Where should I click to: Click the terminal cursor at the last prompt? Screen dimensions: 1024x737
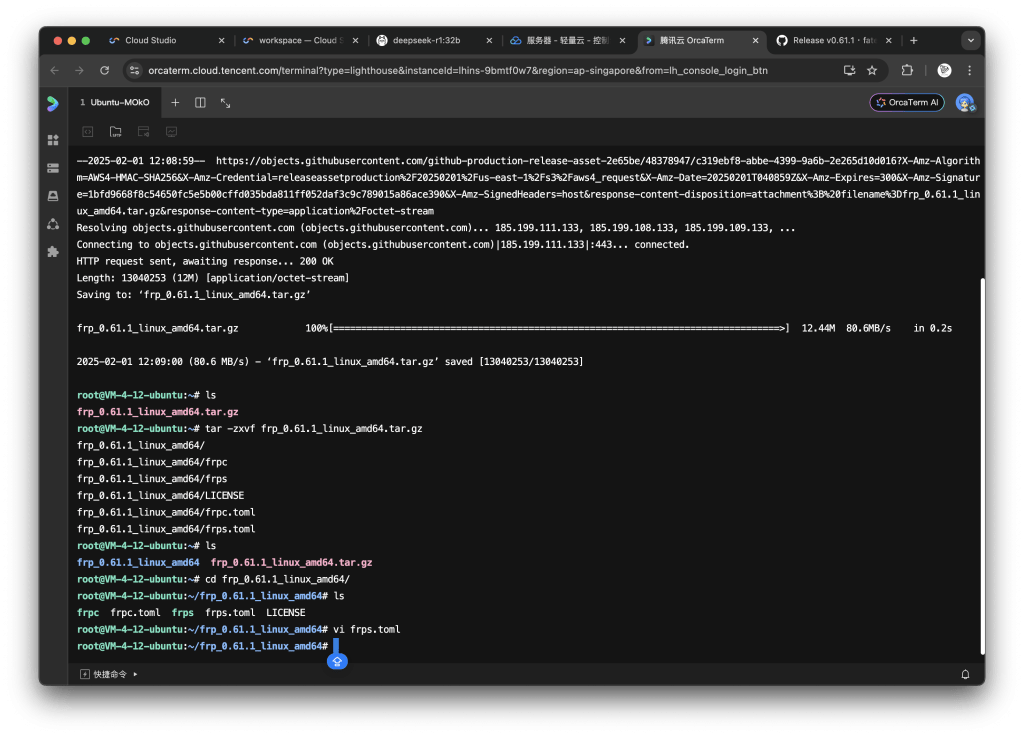pyautogui.click(x=336, y=646)
